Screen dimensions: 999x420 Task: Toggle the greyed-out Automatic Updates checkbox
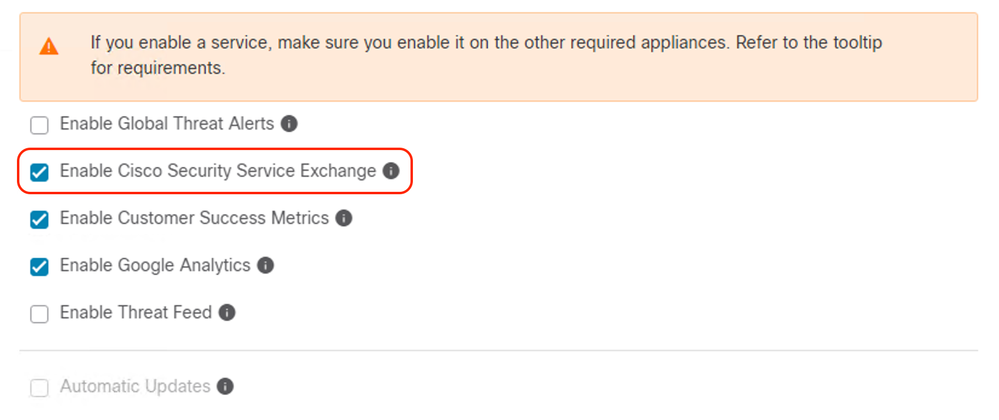(40, 387)
